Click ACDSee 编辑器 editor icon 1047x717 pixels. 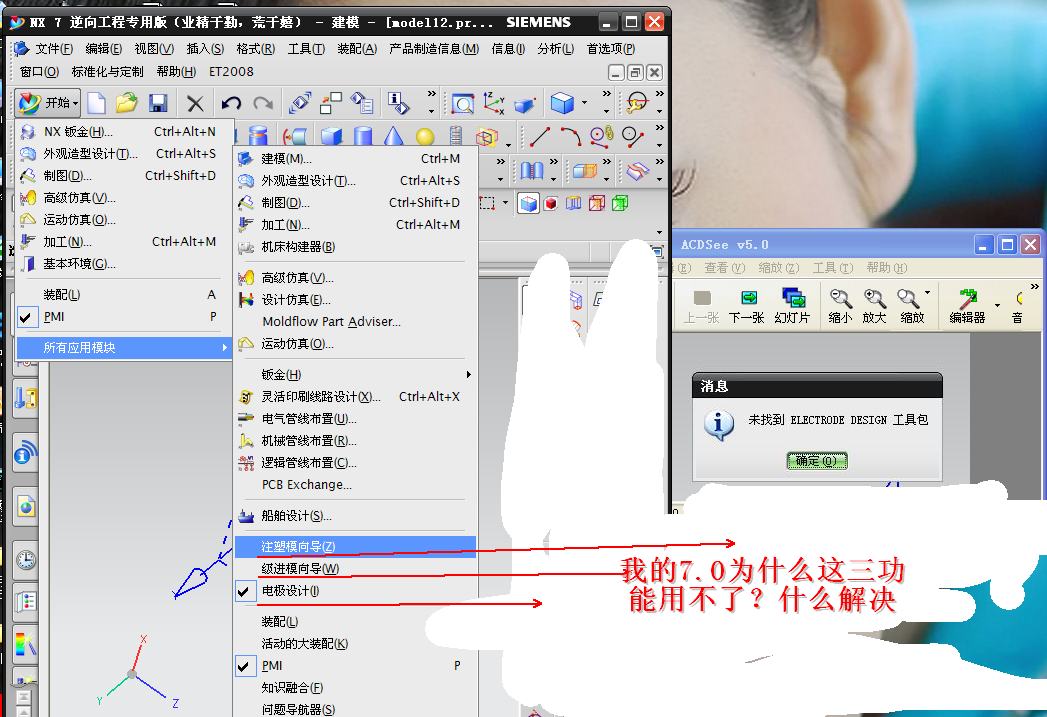pos(968,306)
